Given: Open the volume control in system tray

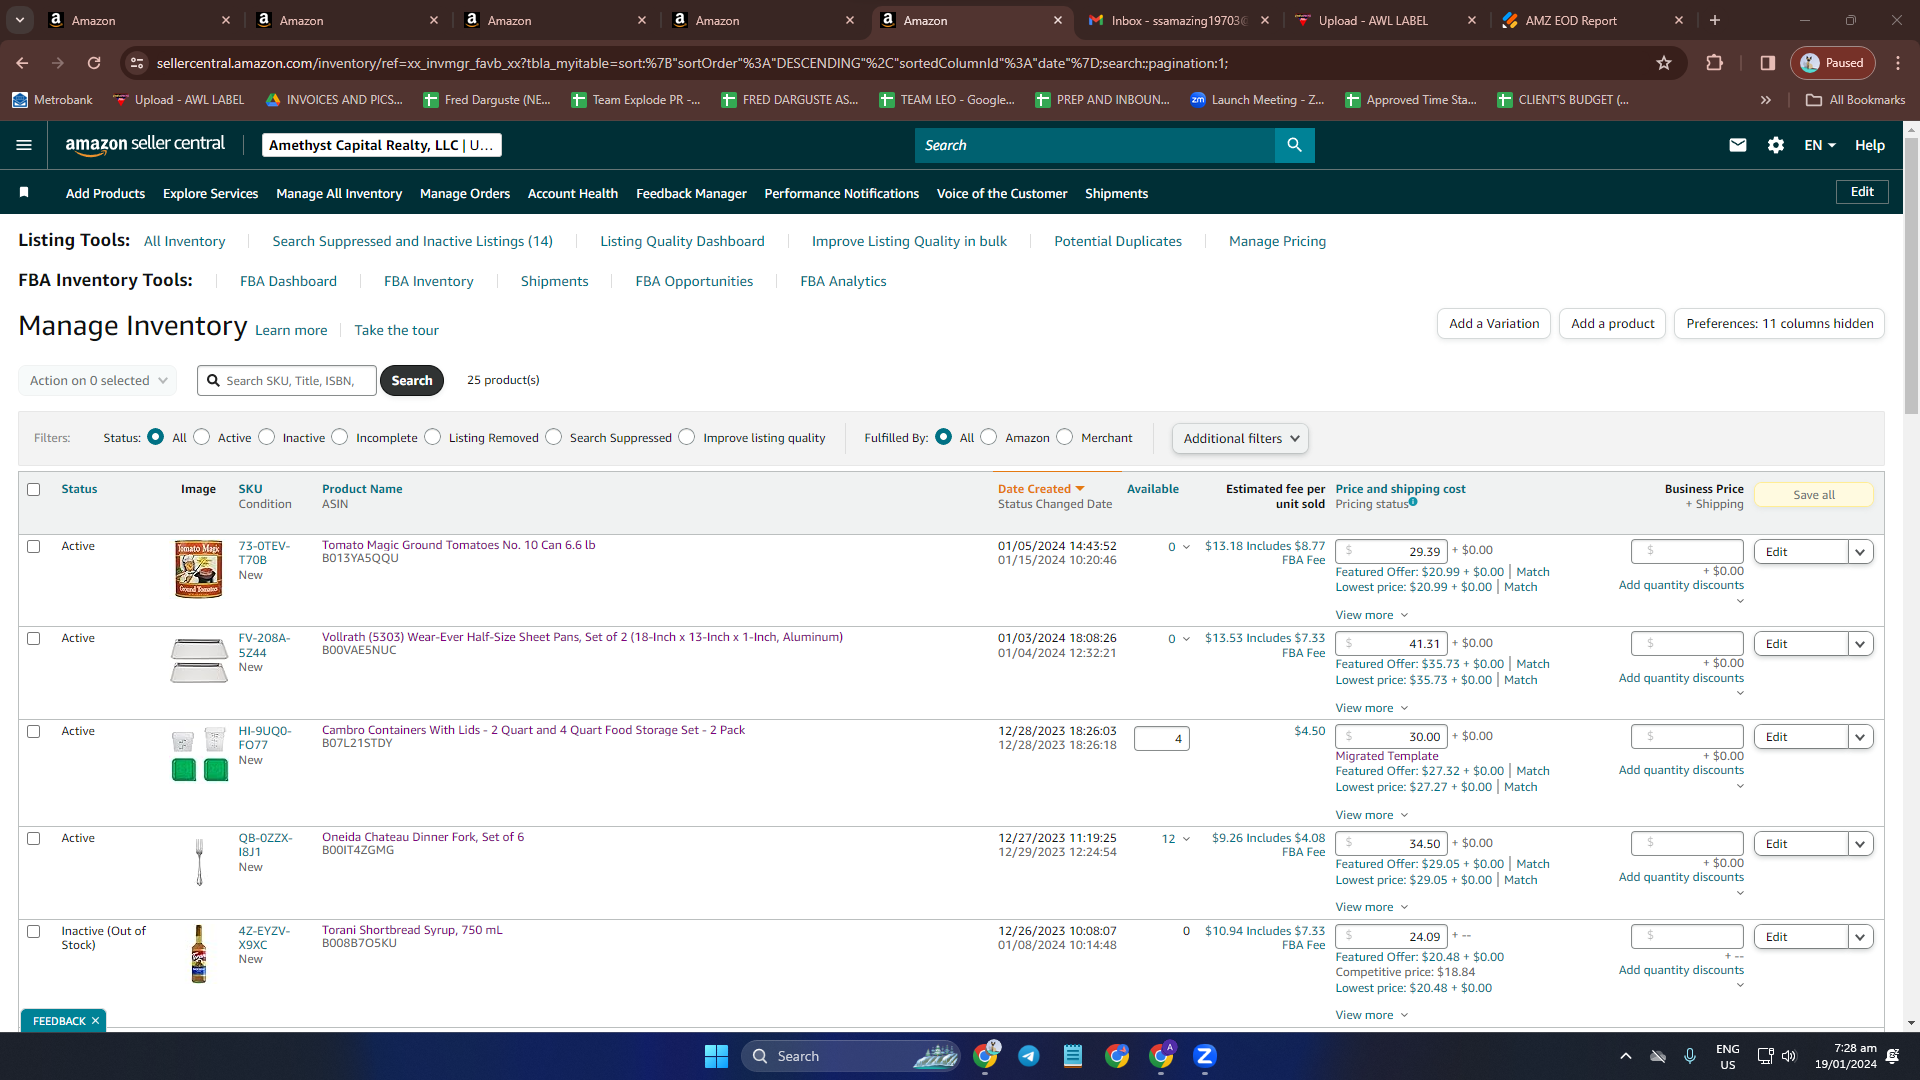Looking at the screenshot, I should [1789, 1056].
